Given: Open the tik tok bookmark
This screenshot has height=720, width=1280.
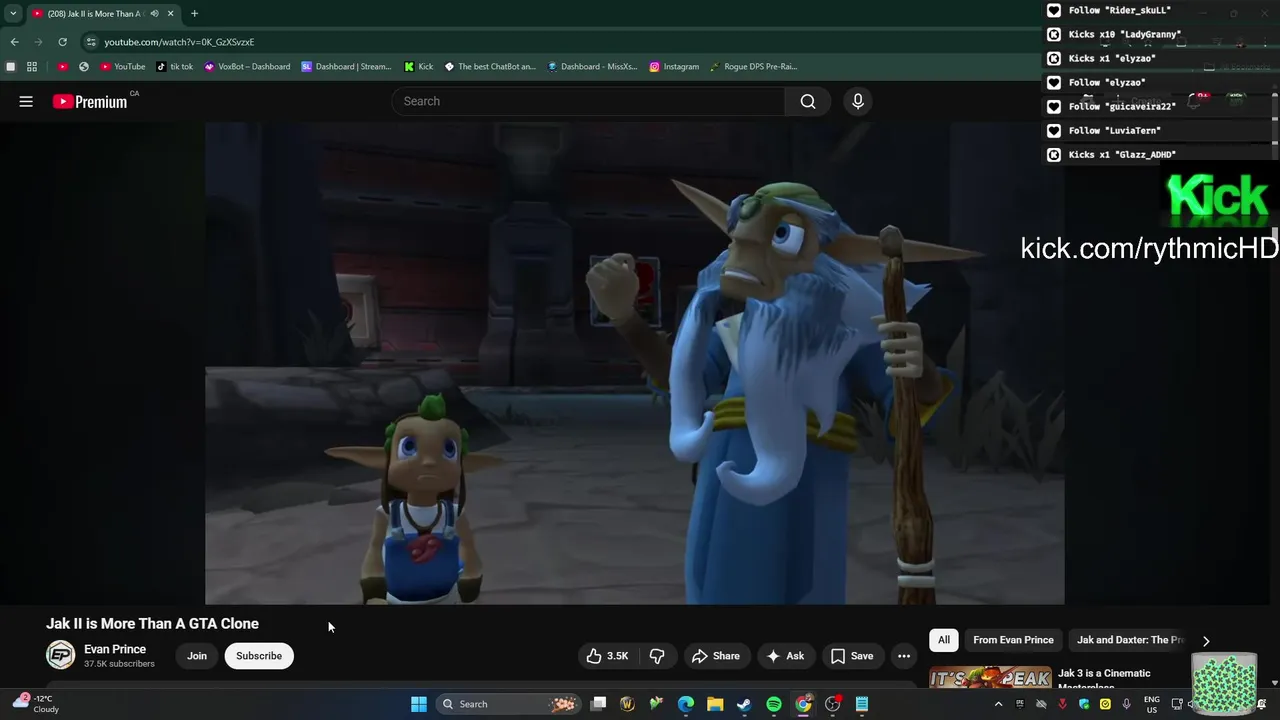Looking at the screenshot, I should coord(175,67).
